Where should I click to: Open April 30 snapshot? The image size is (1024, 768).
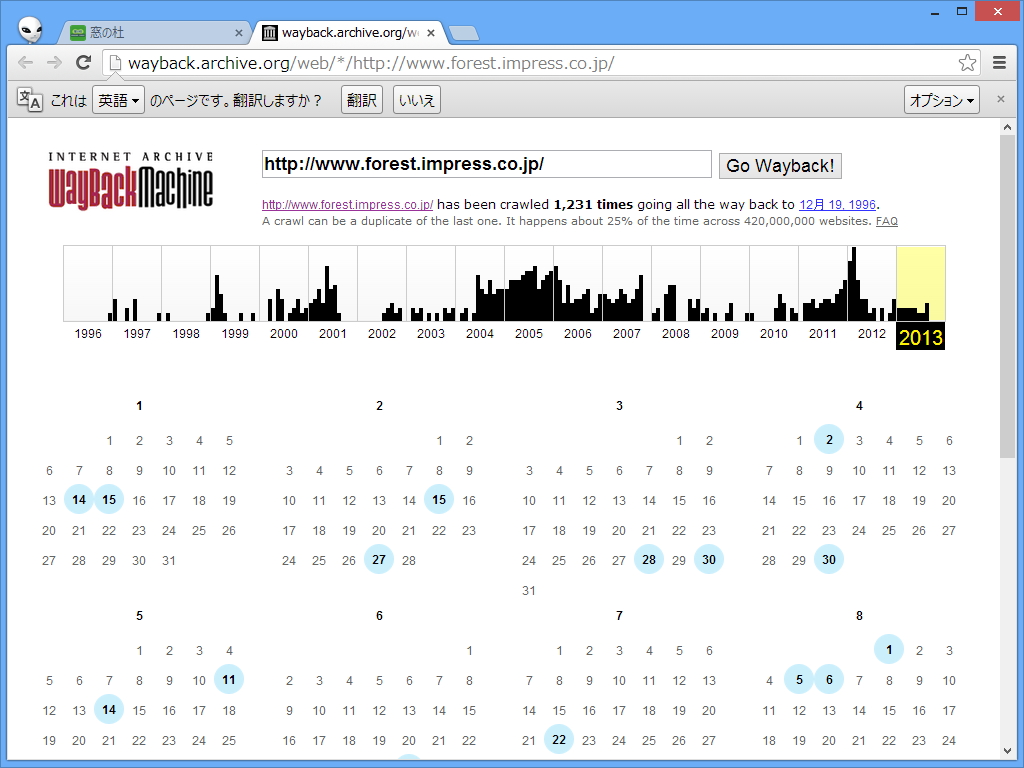click(x=829, y=560)
